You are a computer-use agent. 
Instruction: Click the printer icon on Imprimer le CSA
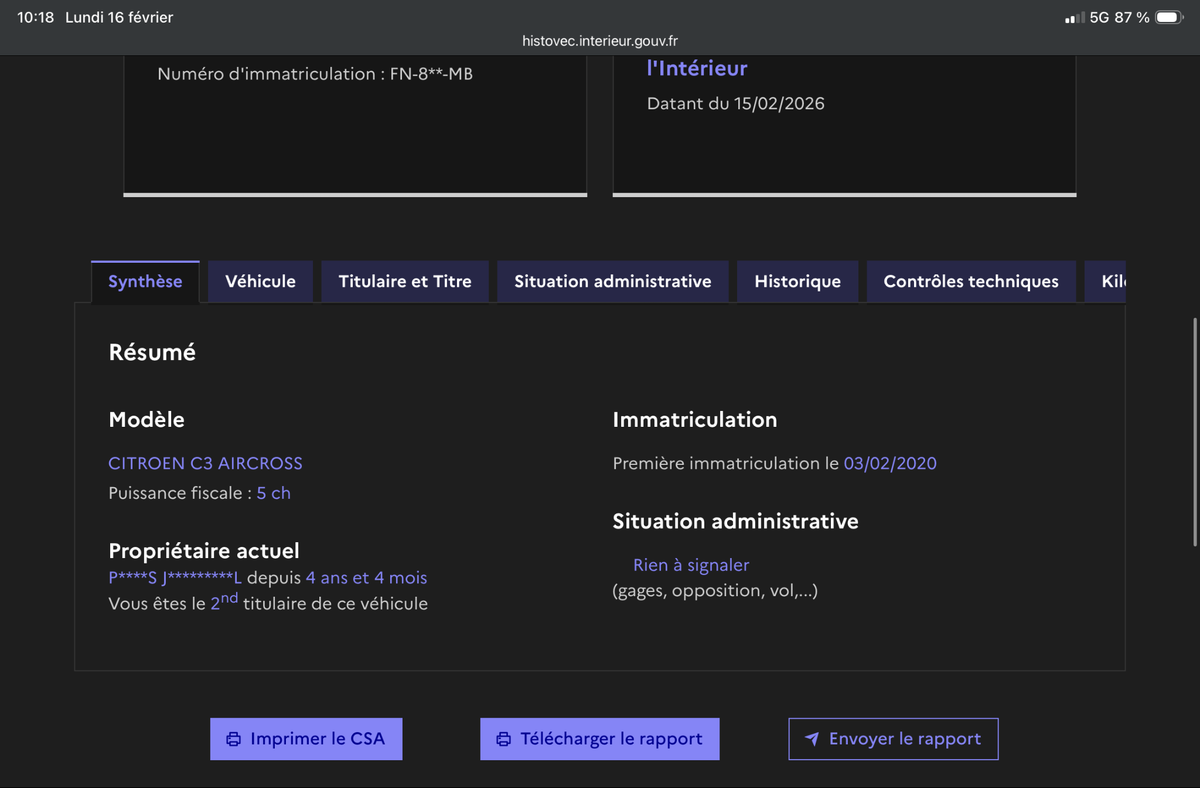(x=232, y=738)
